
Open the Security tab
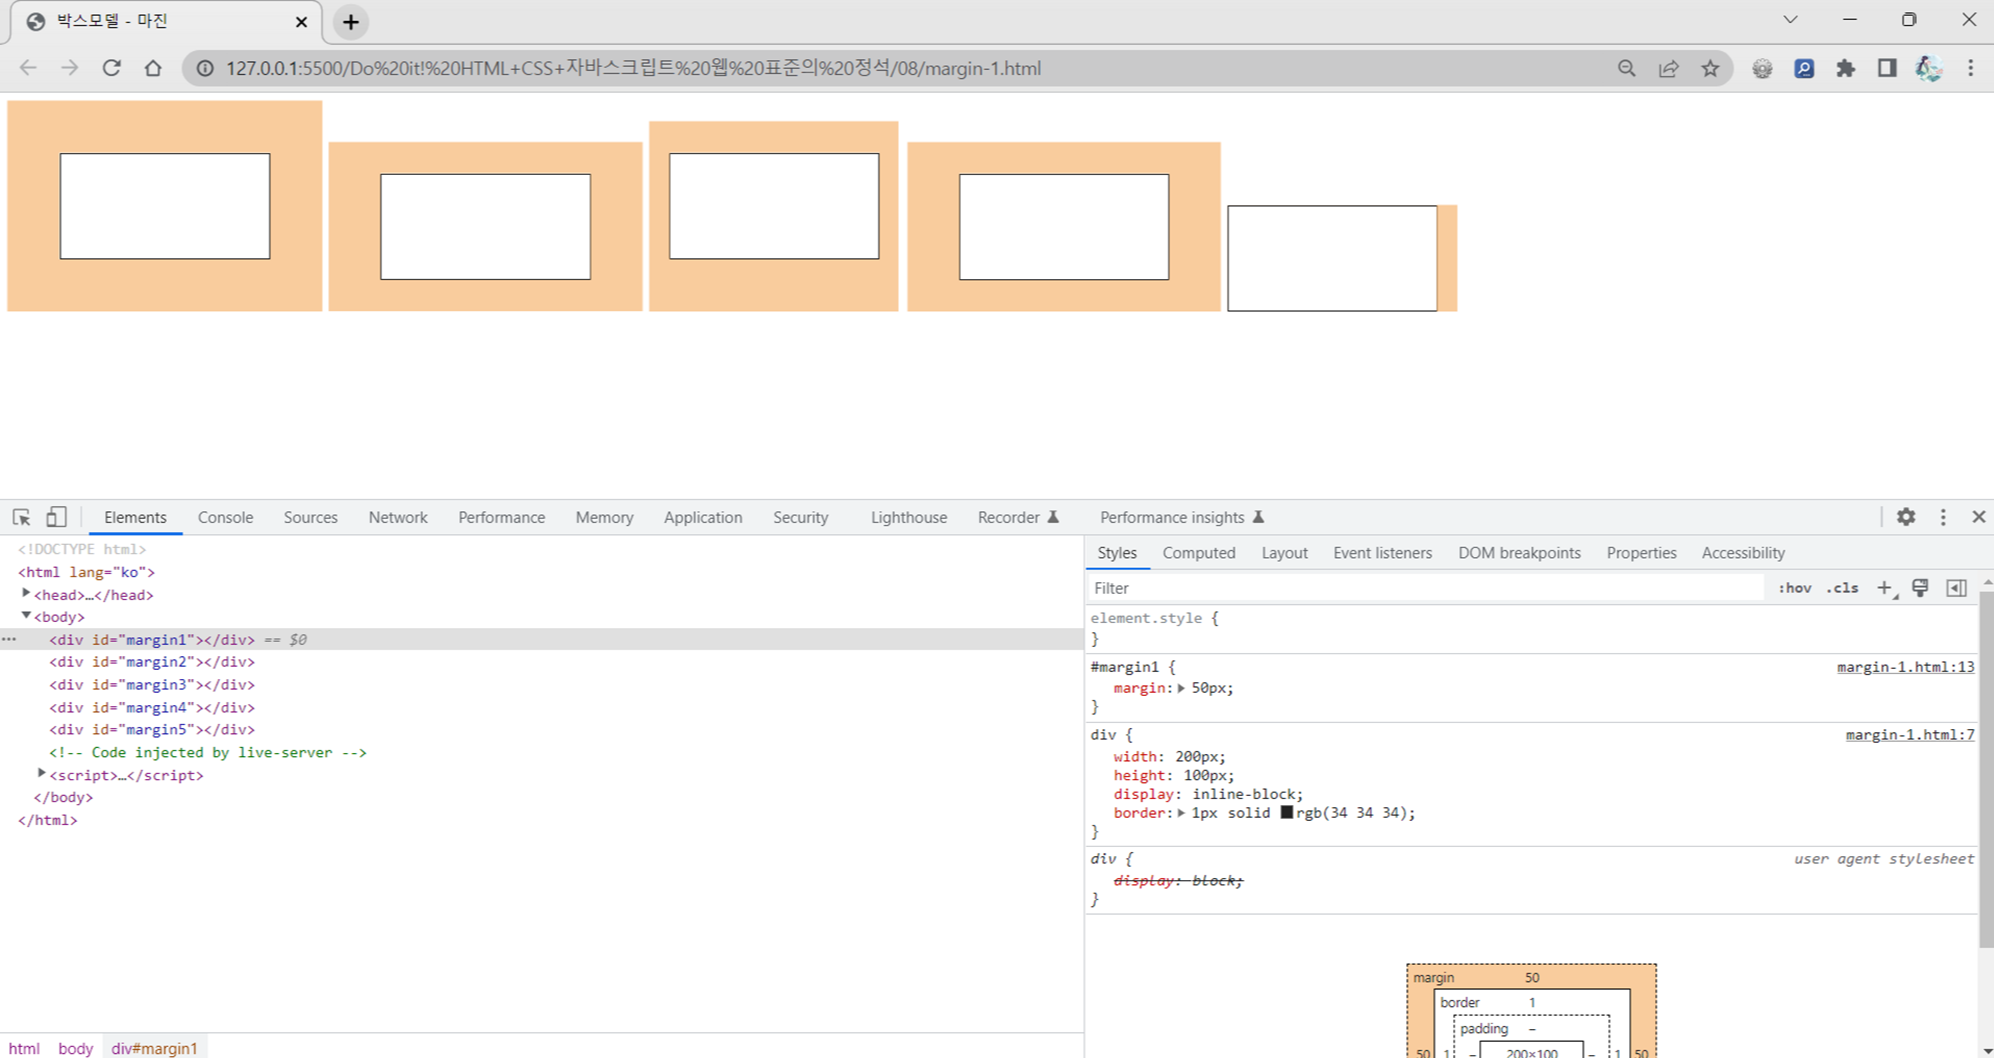(800, 517)
